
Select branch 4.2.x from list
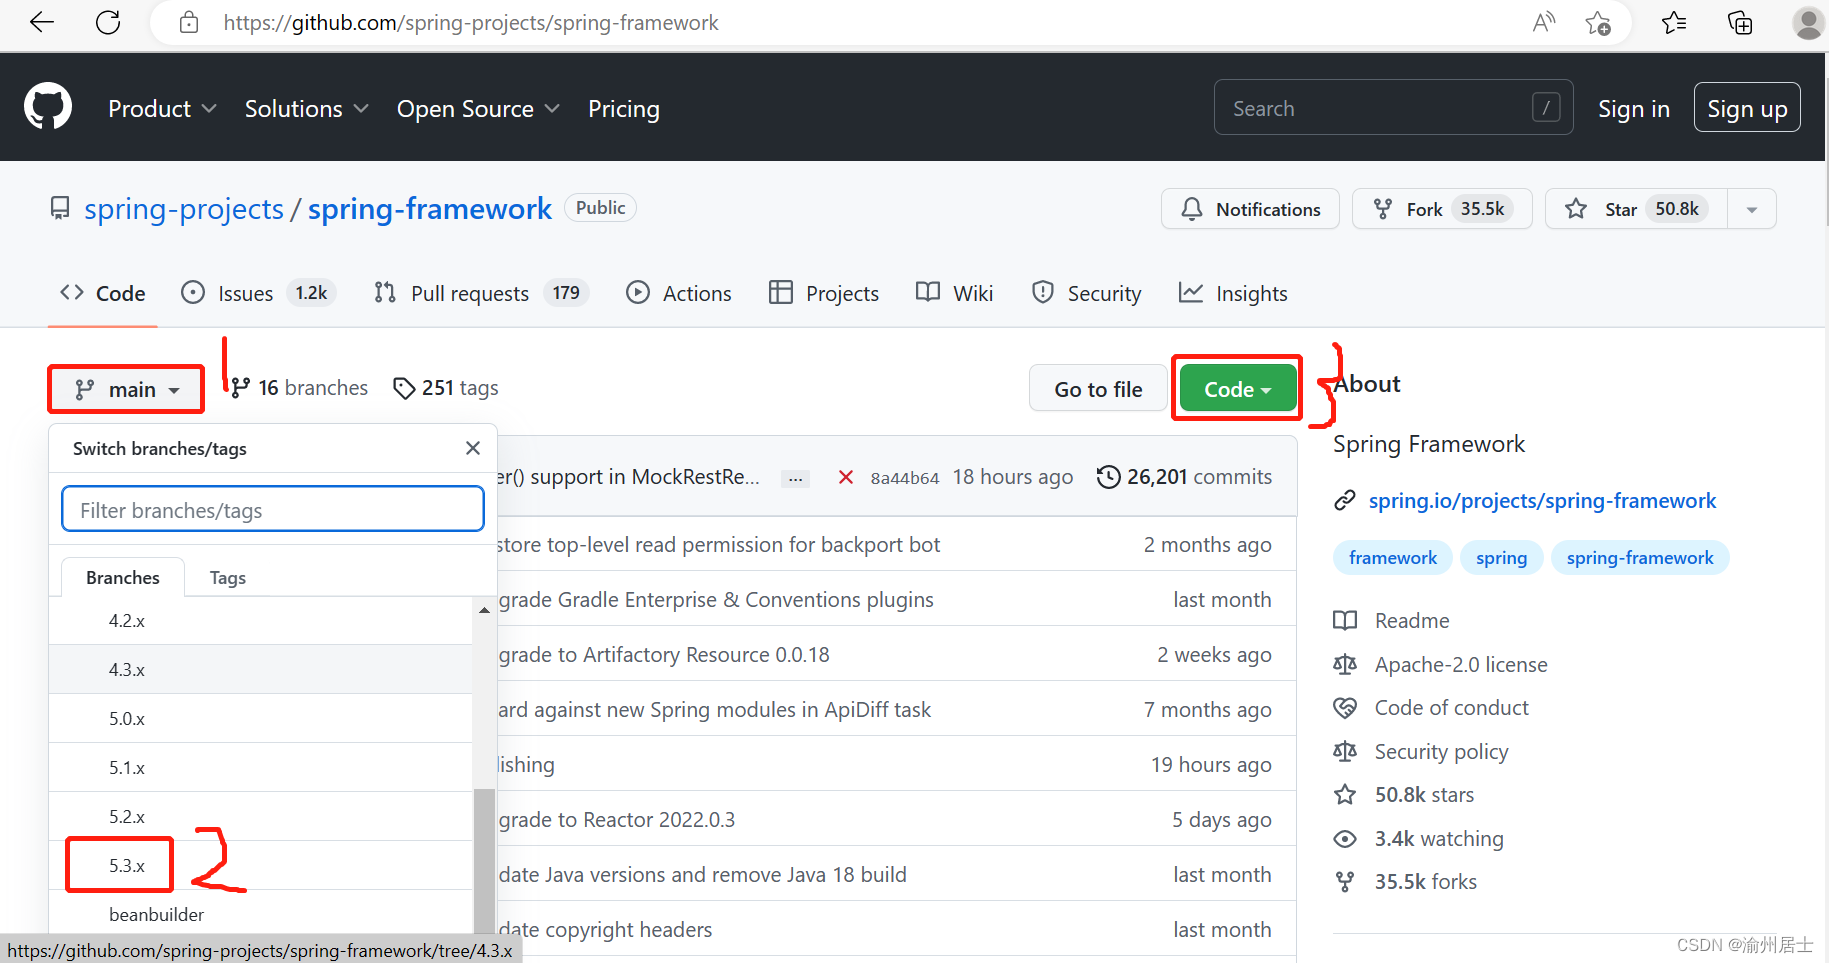point(260,620)
